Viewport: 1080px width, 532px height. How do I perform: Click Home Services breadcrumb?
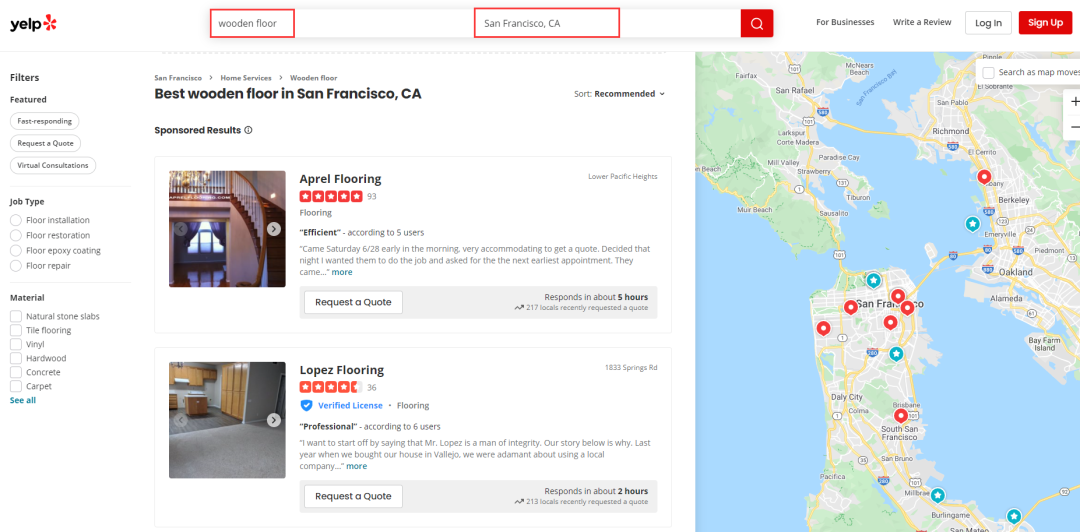click(x=246, y=78)
